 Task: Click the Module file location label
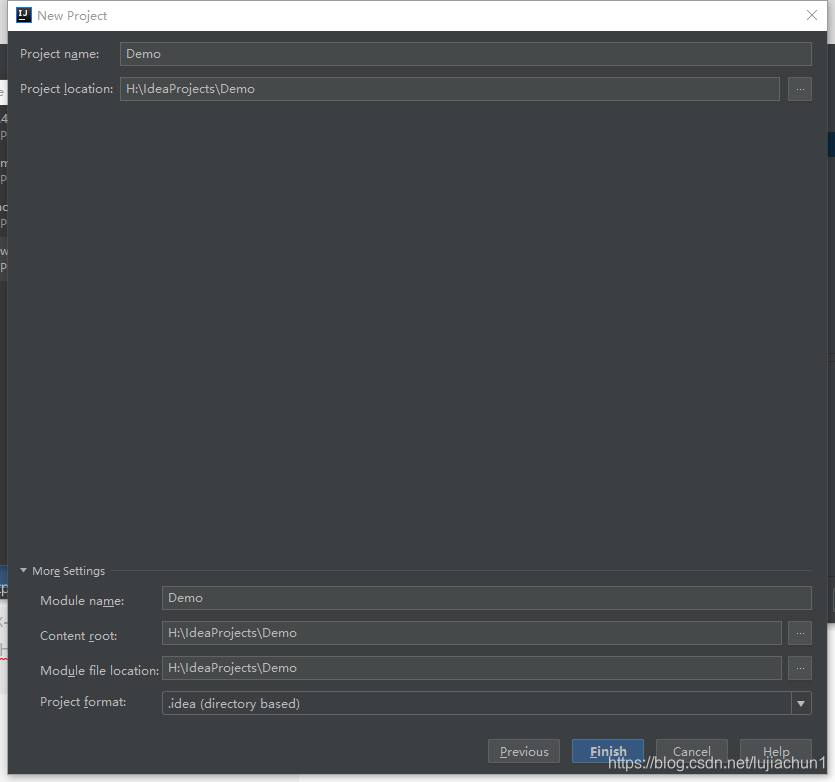[x=100, y=671]
